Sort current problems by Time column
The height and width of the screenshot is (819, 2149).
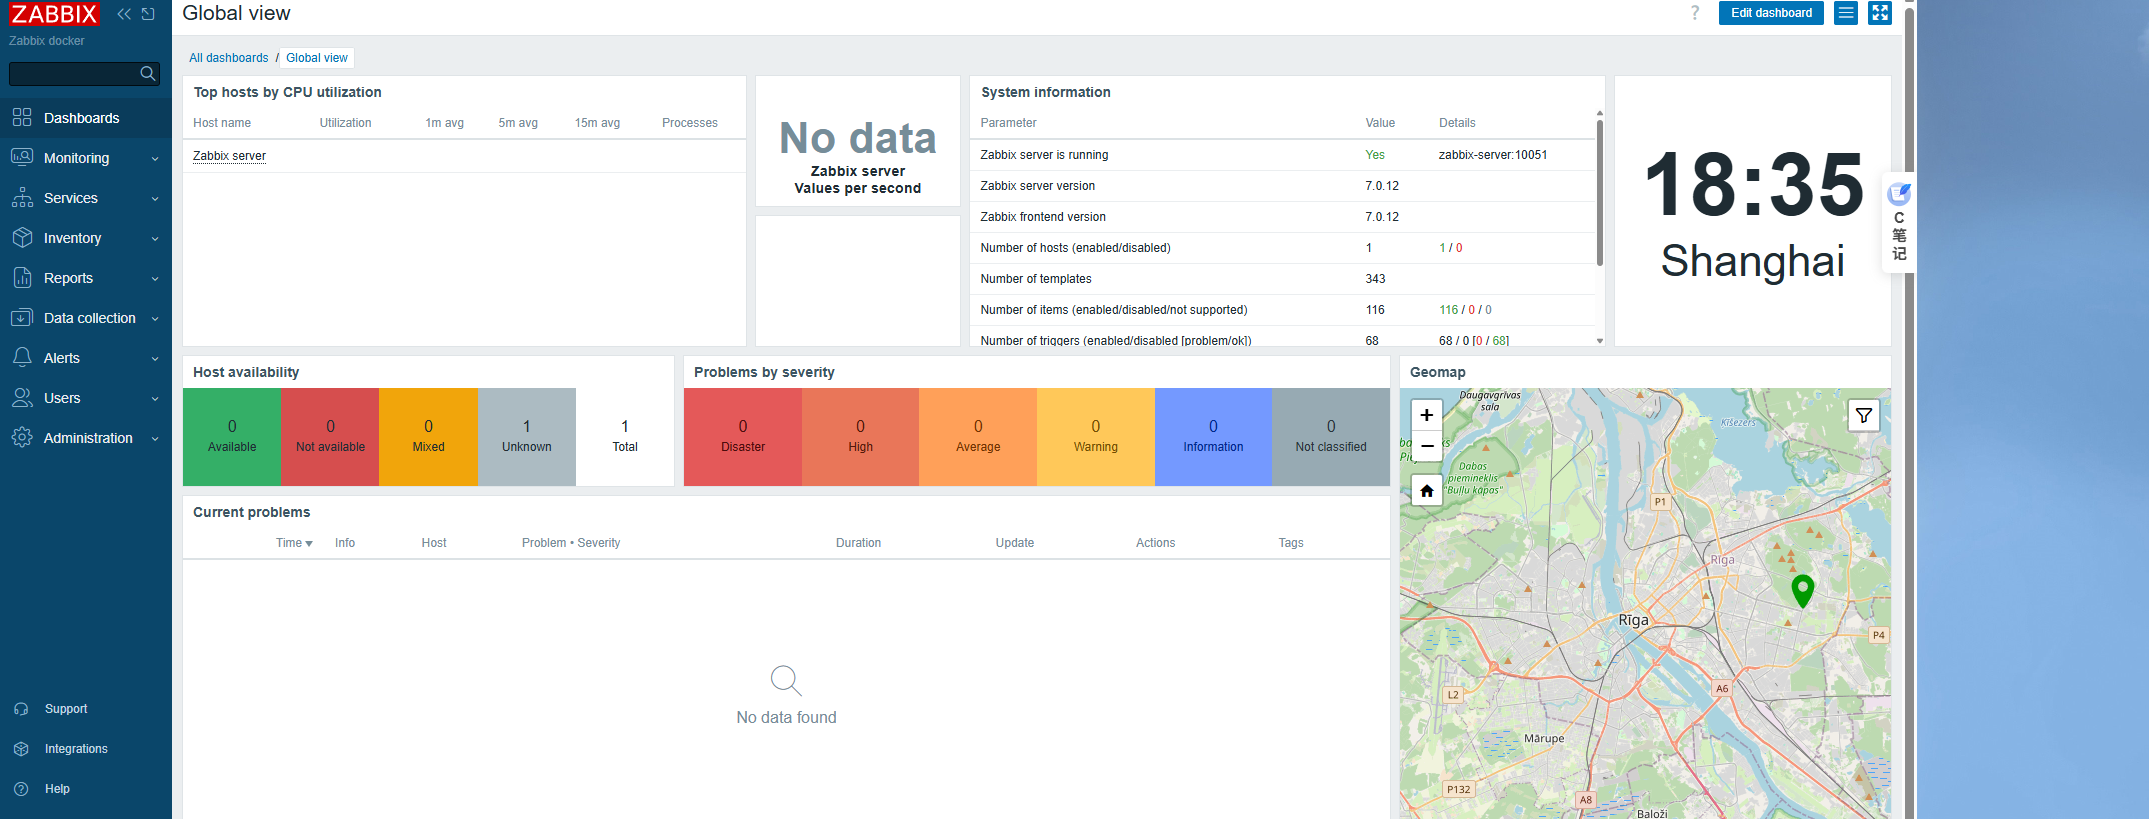point(294,543)
